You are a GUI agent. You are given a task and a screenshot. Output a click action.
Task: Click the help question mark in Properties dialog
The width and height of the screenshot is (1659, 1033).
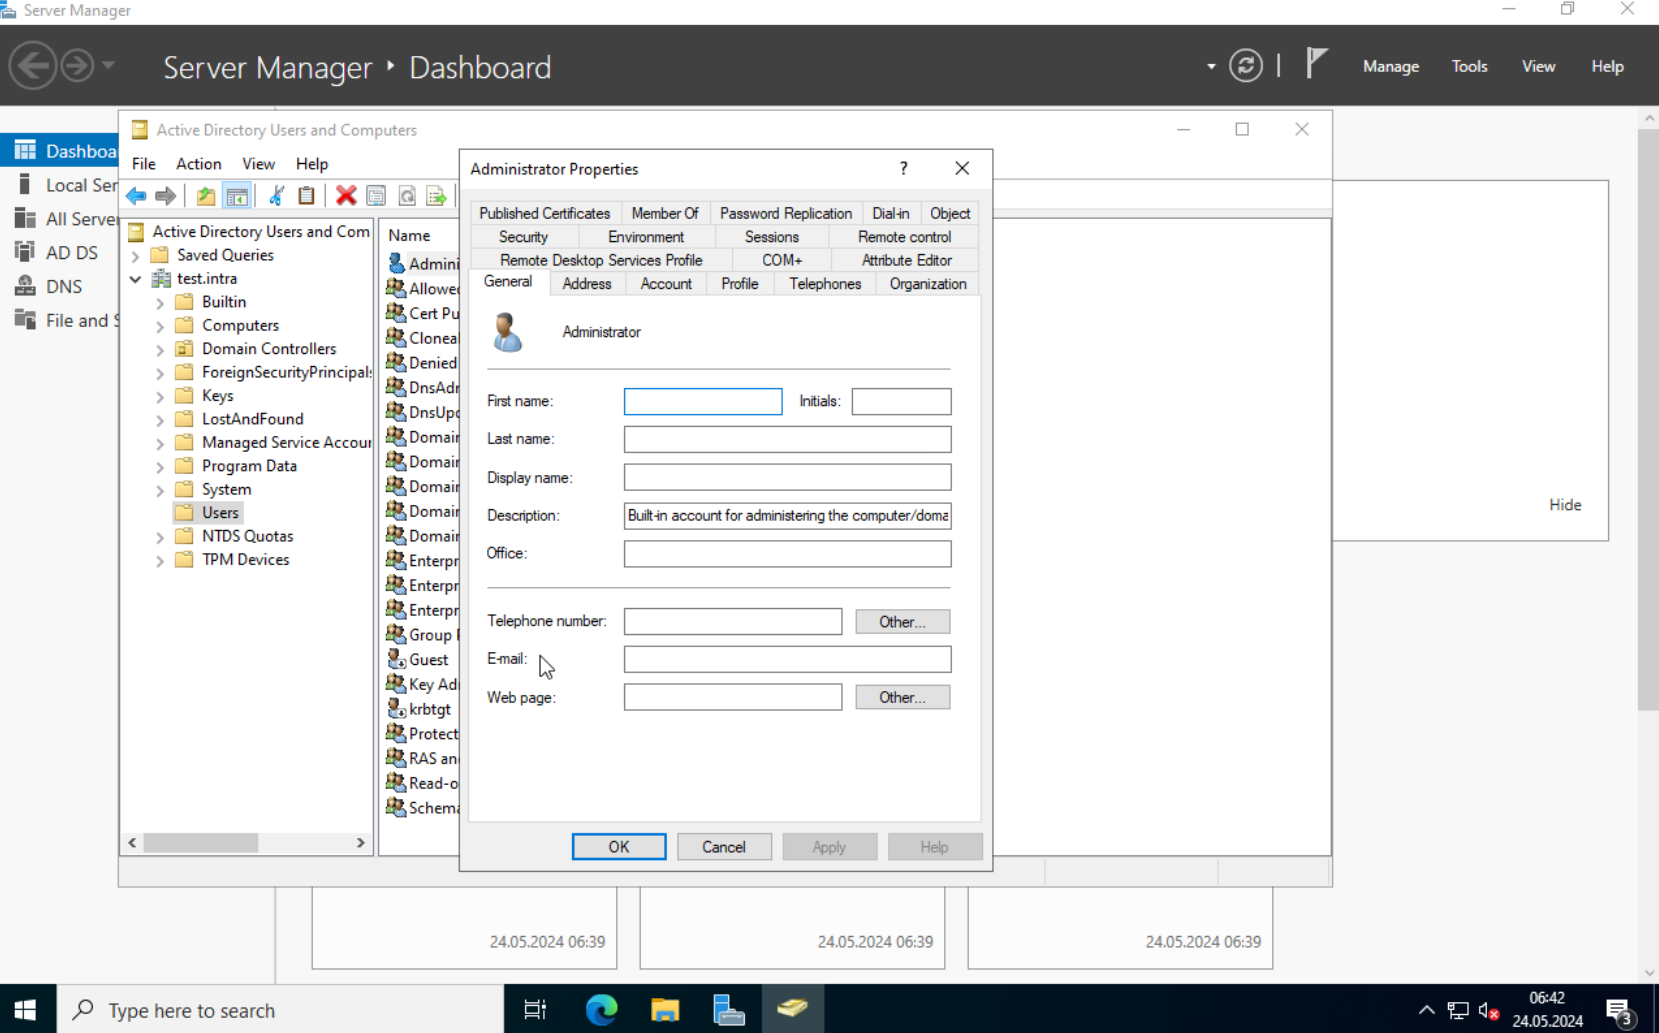(904, 168)
